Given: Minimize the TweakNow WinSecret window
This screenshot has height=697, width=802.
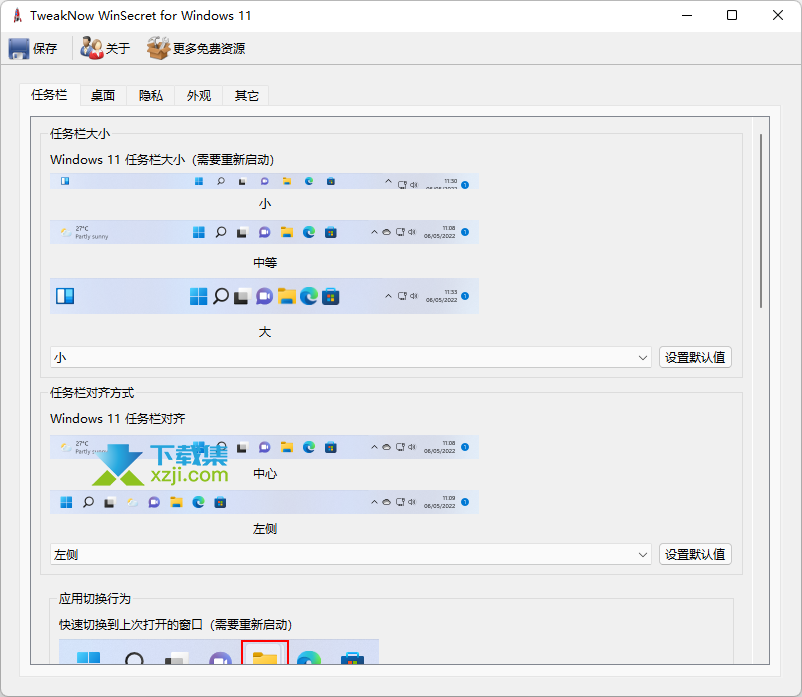Looking at the screenshot, I should coord(687,15).
